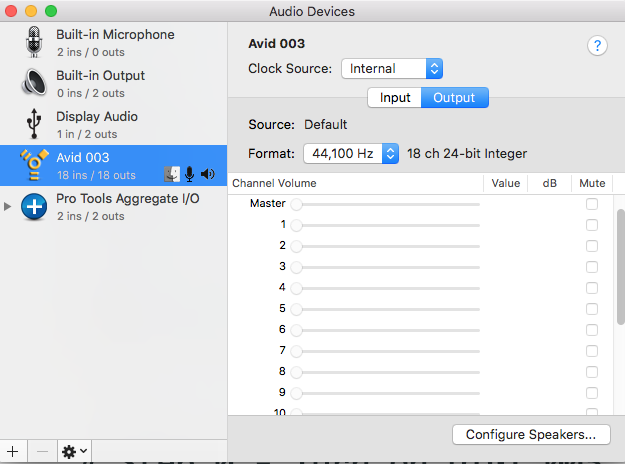The image size is (625, 464).
Task: Open the help question mark button
Action: pyautogui.click(x=597, y=46)
